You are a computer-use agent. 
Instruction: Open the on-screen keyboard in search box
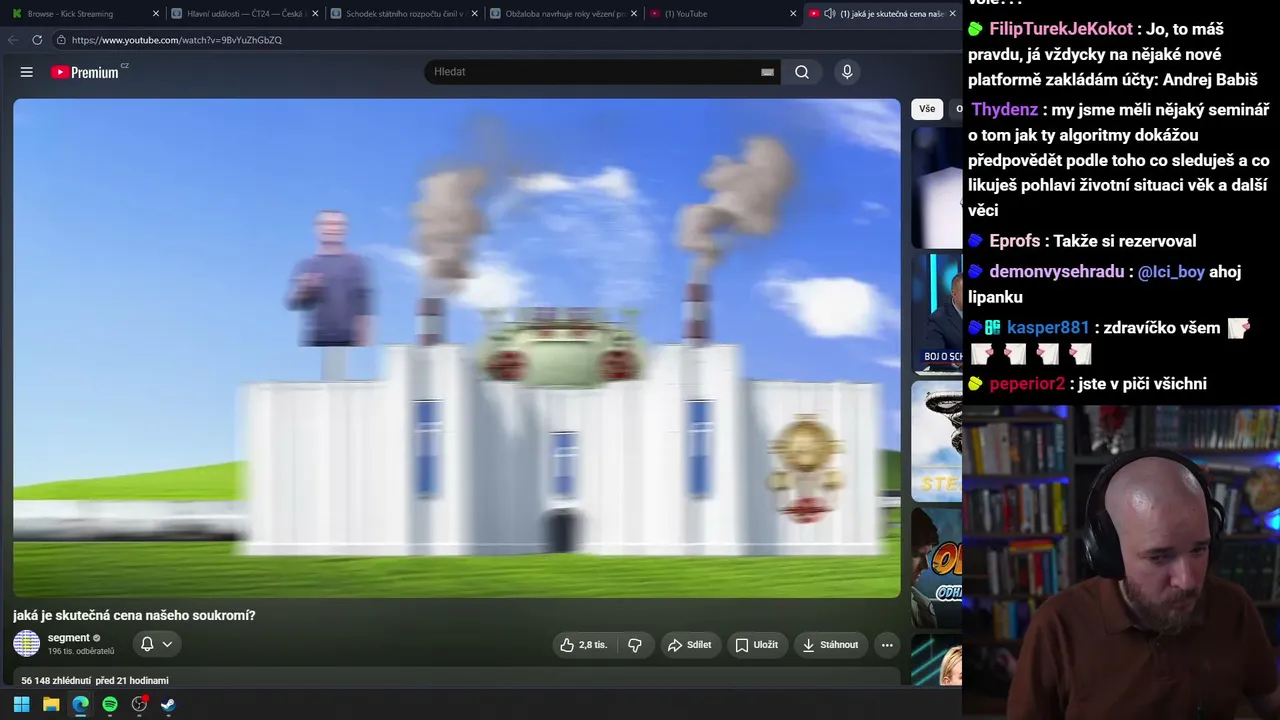coord(767,72)
